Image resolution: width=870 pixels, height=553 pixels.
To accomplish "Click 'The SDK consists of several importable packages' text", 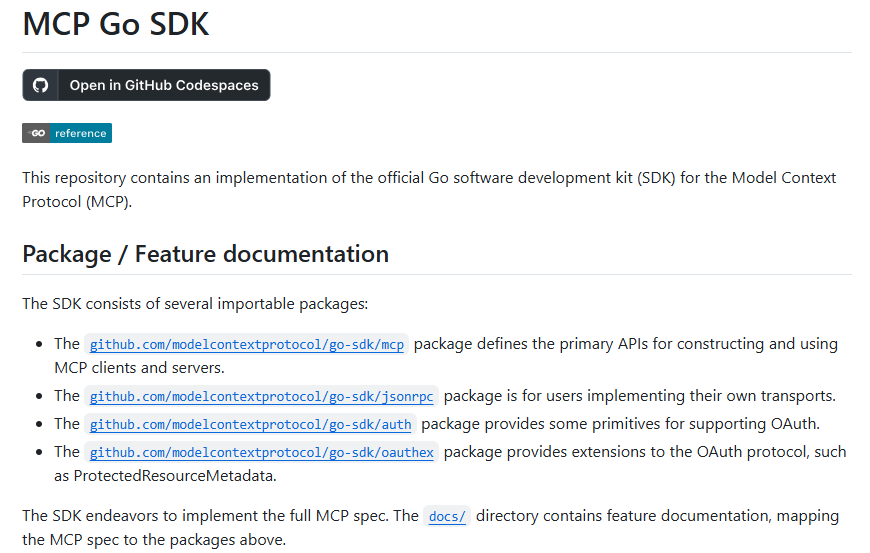I will 195,303.
